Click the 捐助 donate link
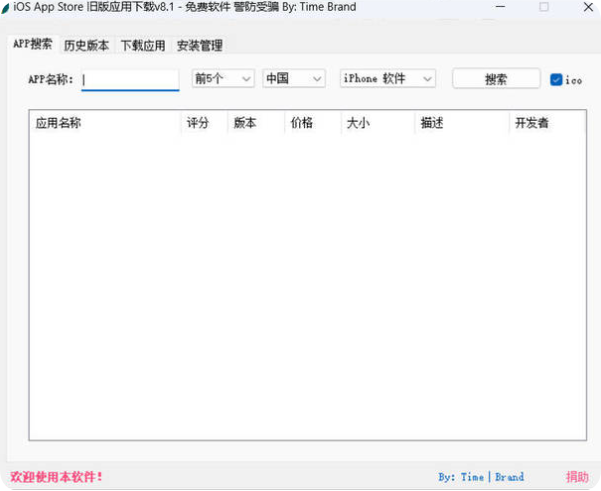The width and height of the screenshot is (601, 491). coord(577,477)
